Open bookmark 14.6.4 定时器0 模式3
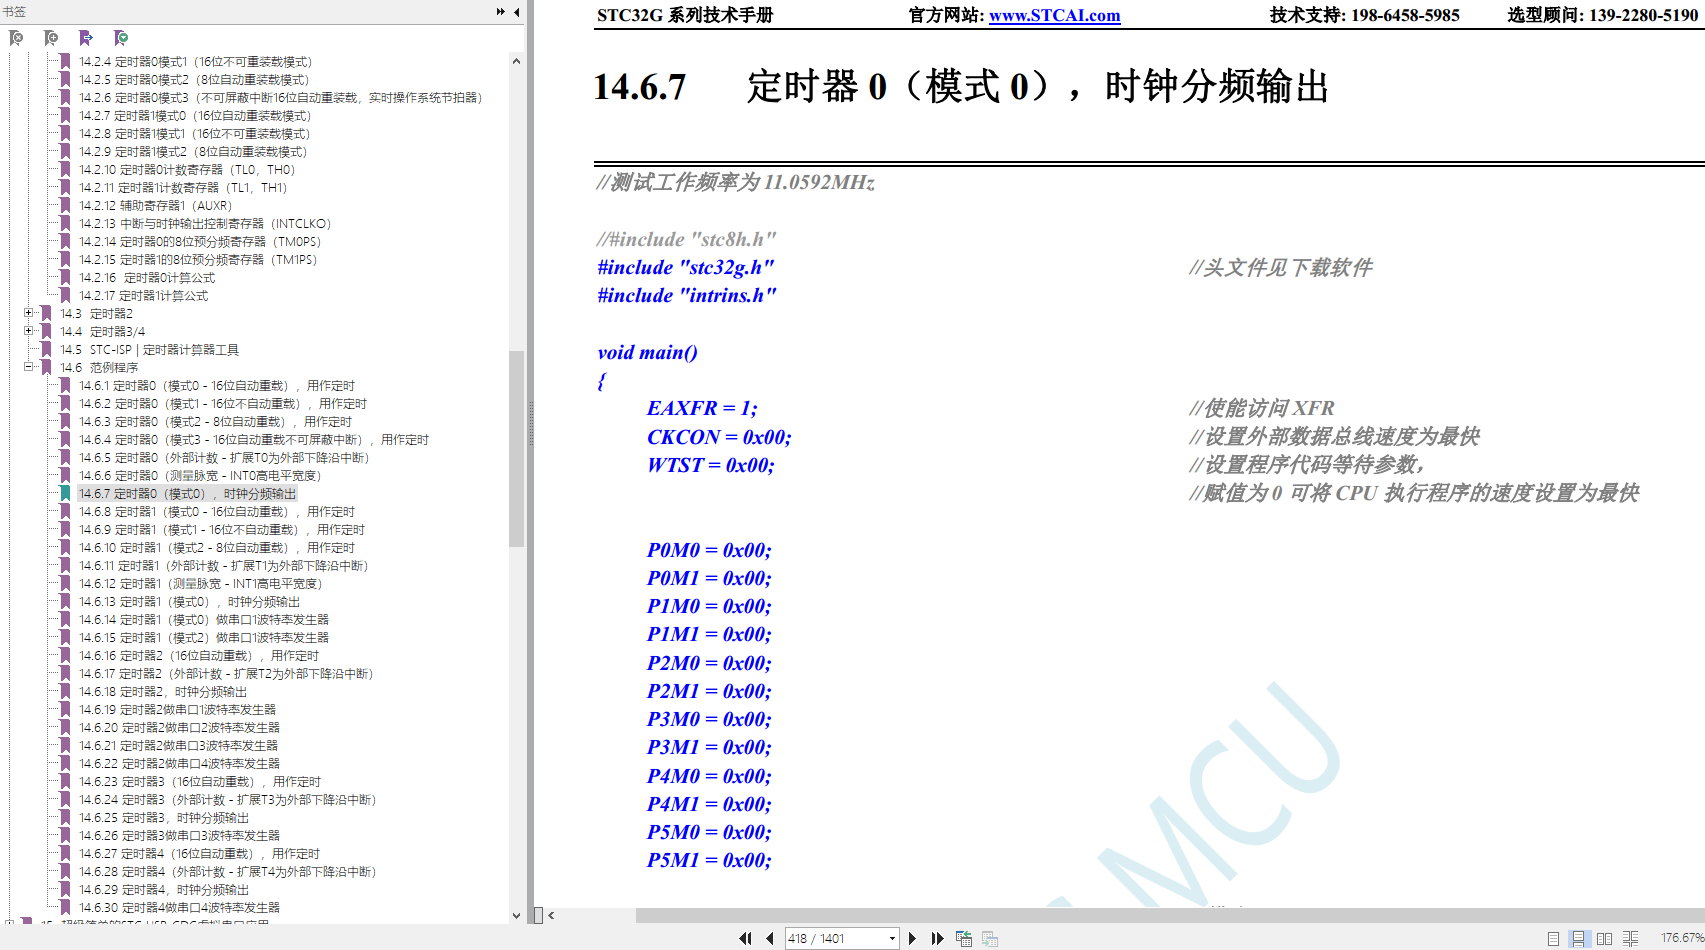The height and width of the screenshot is (950, 1705). (x=254, y=439)
